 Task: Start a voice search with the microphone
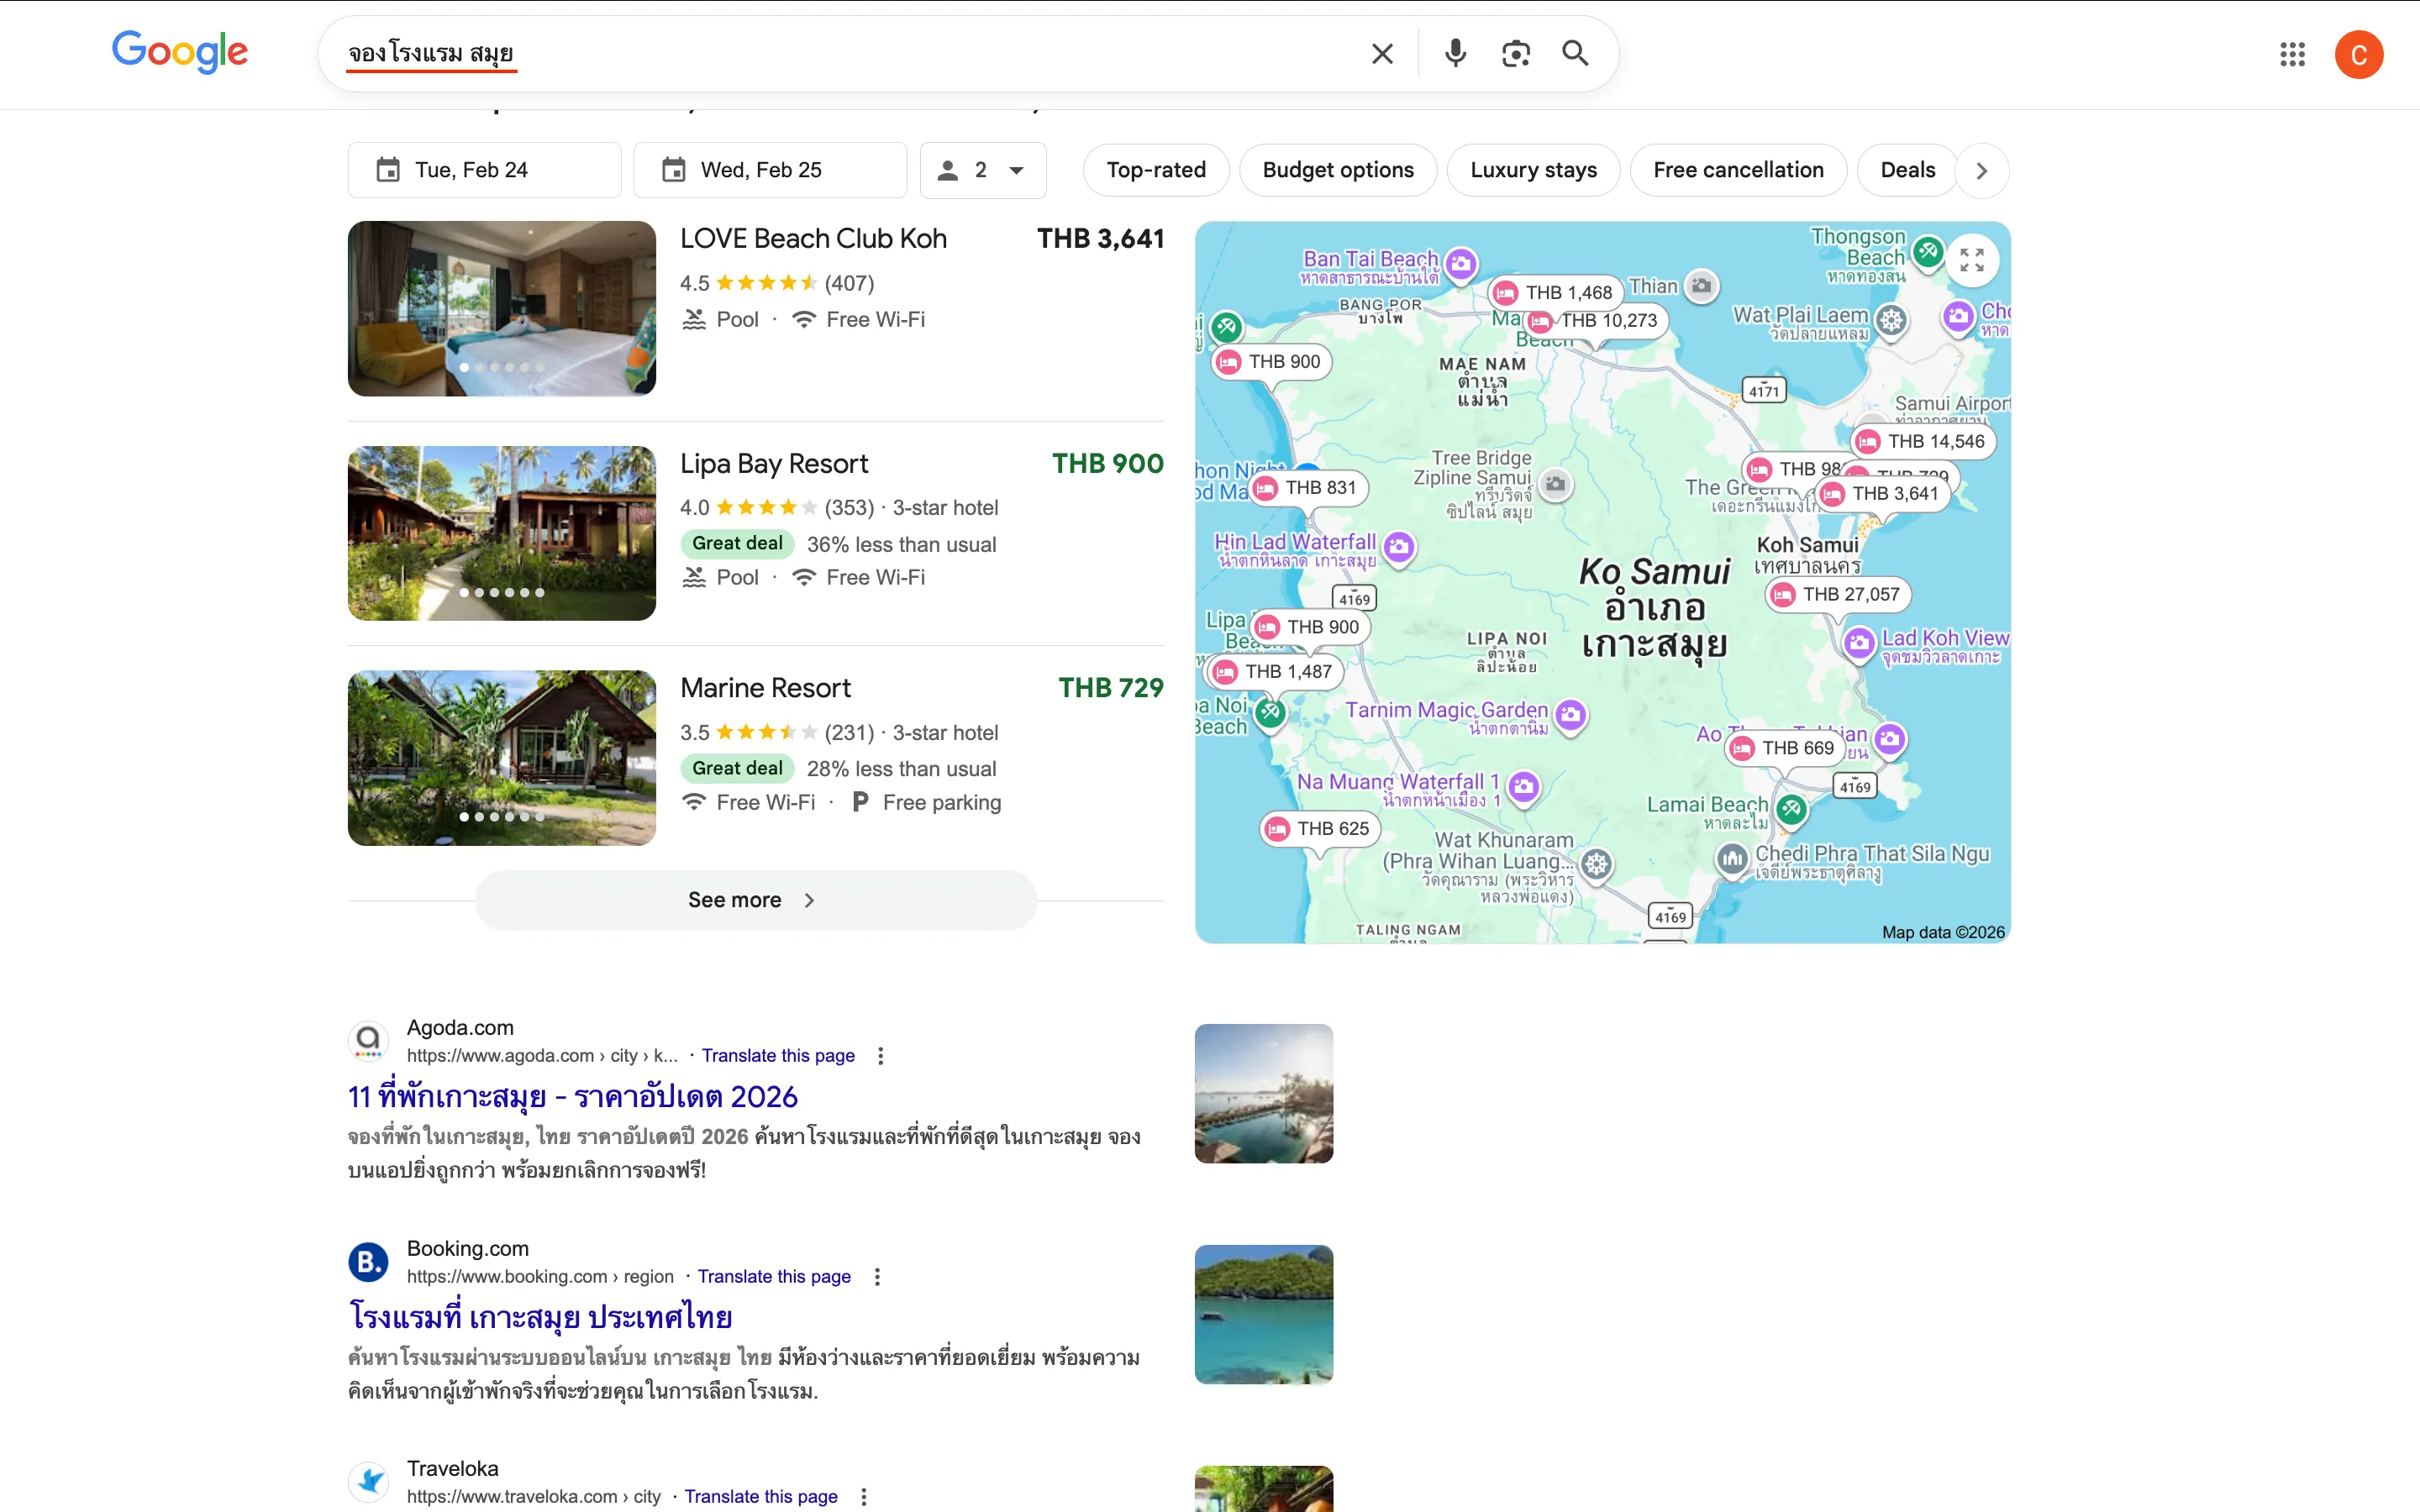click(x=1455, y=53)
